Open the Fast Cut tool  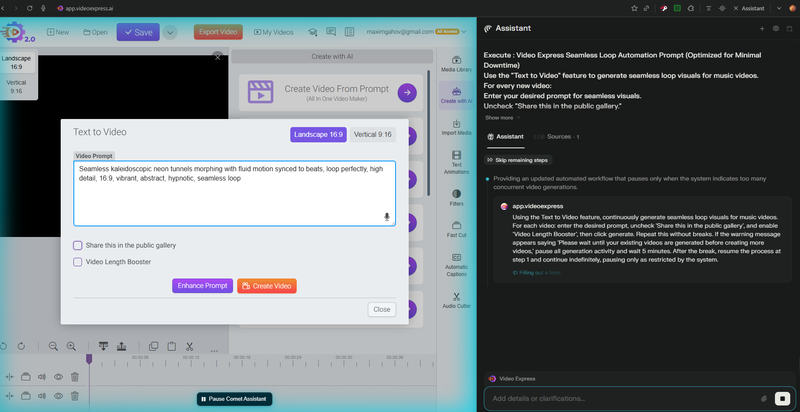click(456, 229)
